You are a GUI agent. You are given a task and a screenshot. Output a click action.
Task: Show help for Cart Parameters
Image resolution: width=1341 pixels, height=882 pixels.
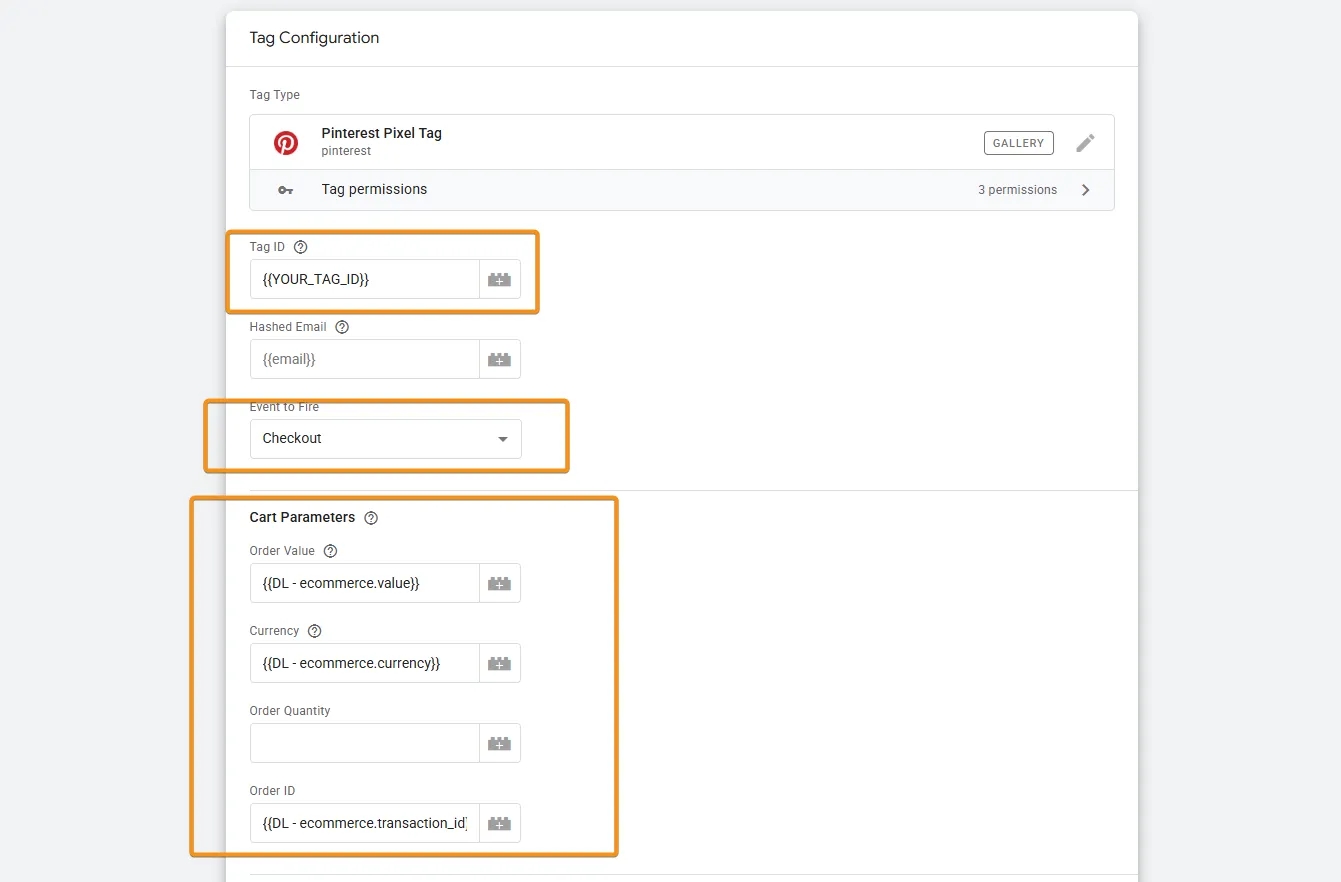(371, 518)
